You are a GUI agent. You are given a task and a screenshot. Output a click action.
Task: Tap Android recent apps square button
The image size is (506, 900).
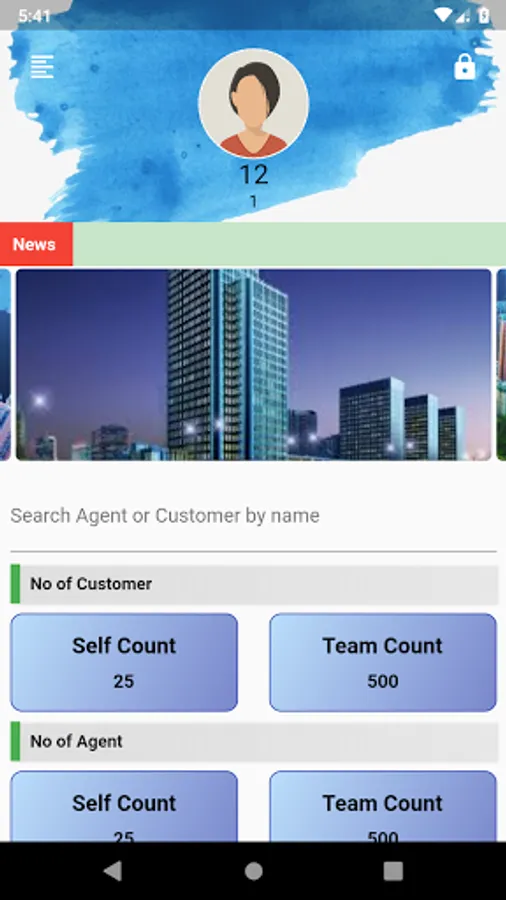coord(393,871)
